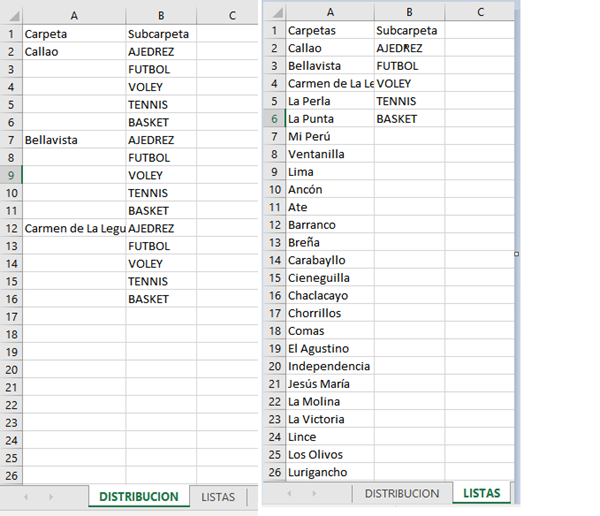Select TENNIS in column B of right sheet
This screenshot has height=516, width=600.
coord(409,101)
